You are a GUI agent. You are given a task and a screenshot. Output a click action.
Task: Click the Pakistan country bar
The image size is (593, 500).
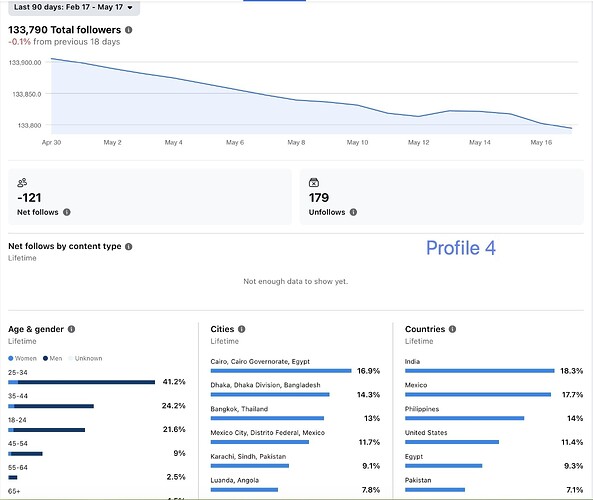tap(435, 490)
